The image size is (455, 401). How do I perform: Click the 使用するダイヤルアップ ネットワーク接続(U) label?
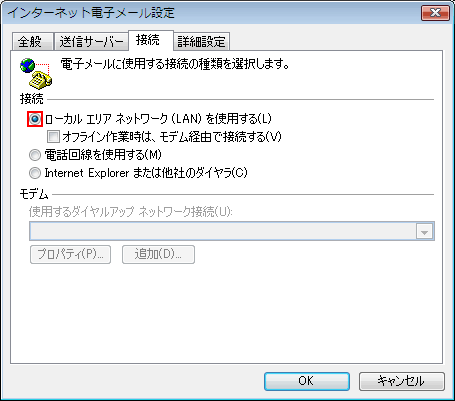pyautogui.click(x=131, y=212)
